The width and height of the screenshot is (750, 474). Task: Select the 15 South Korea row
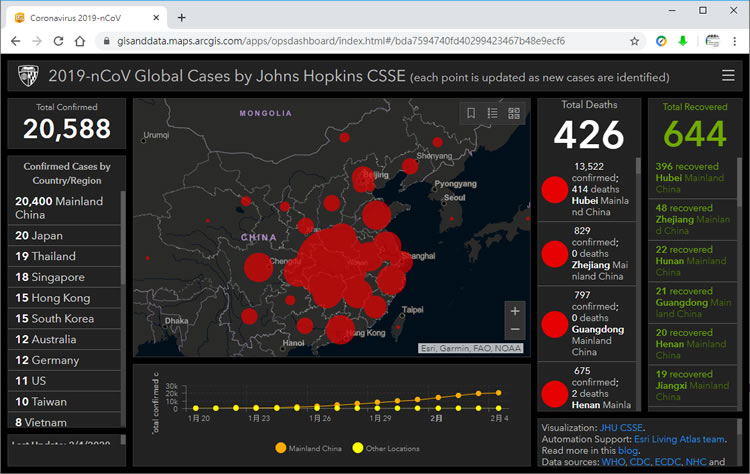tap(64, 318)
